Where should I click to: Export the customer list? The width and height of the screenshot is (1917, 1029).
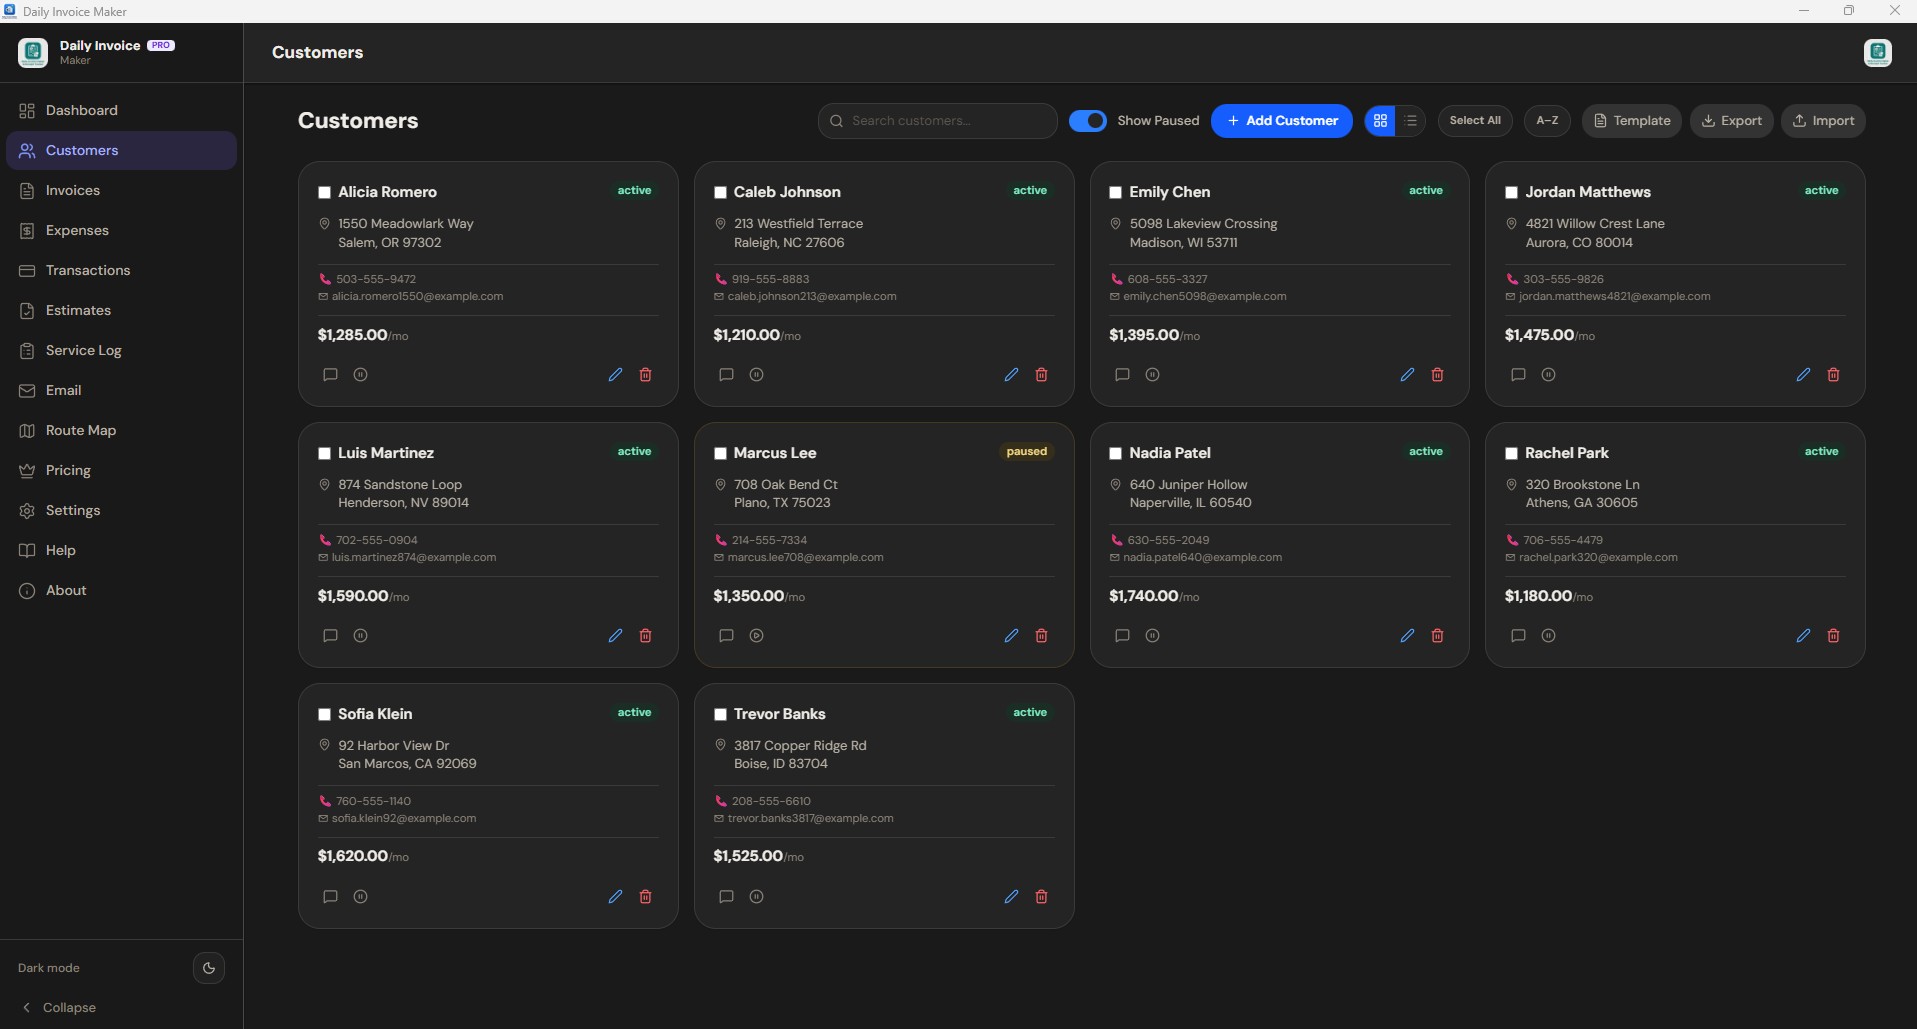[x=1732, y=121]
